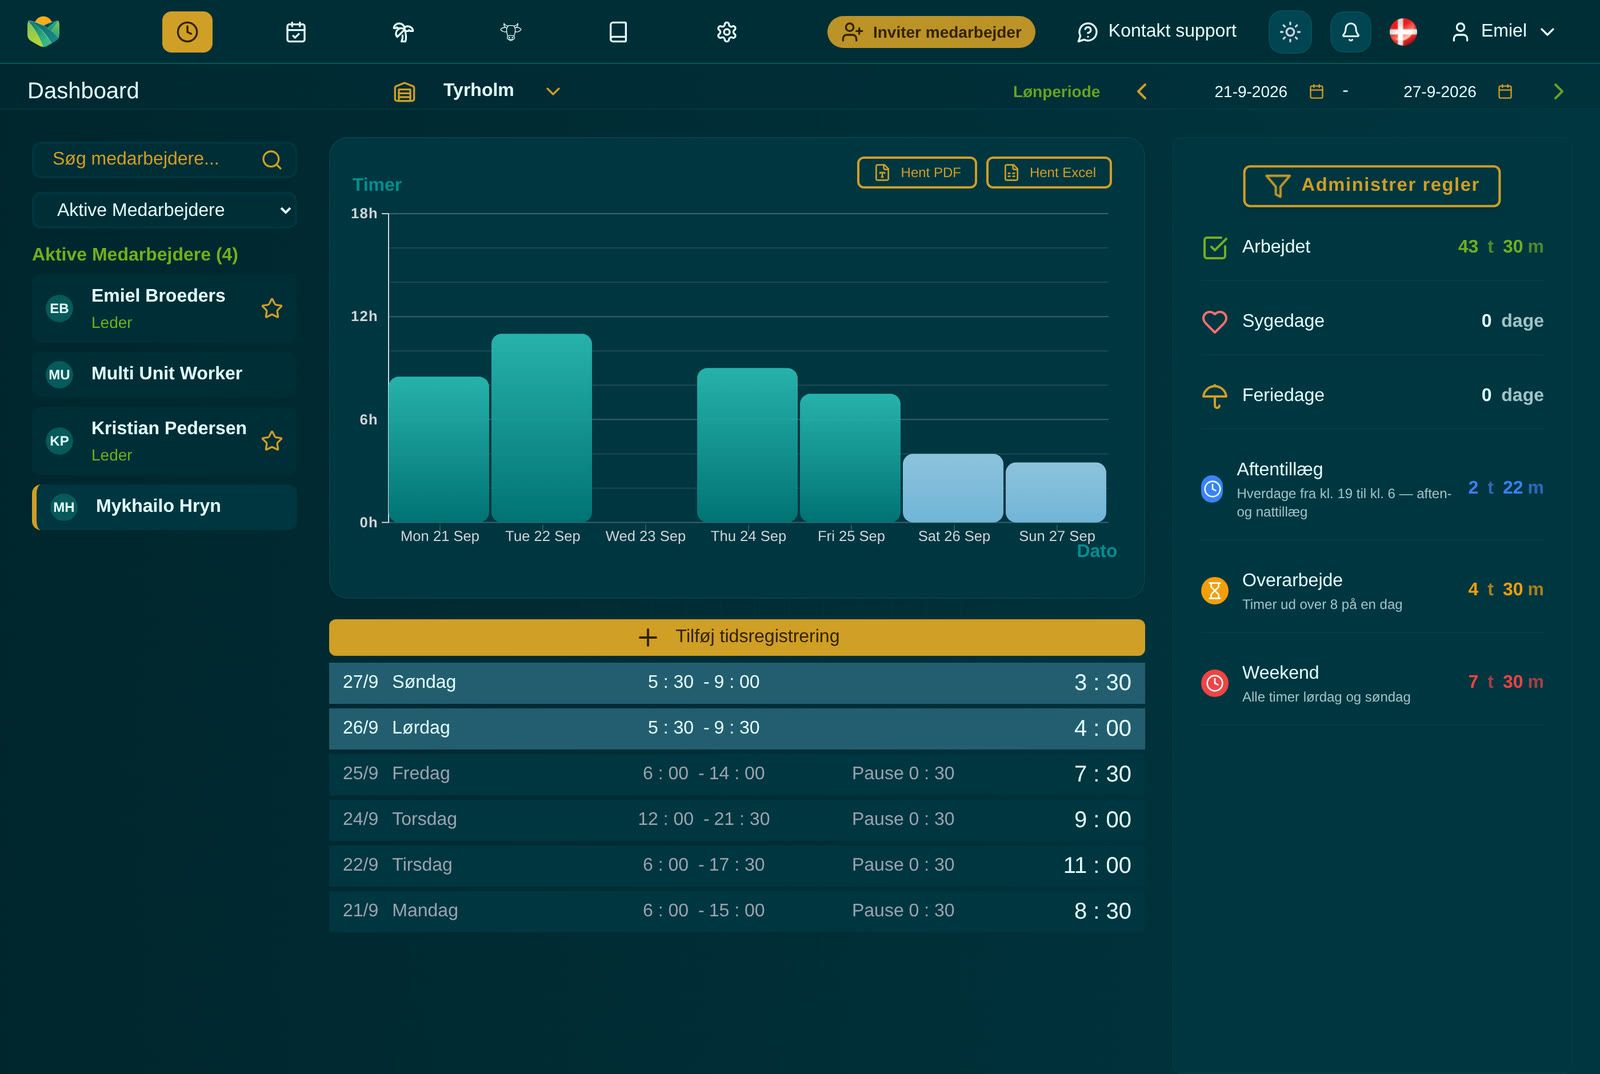The image size is (1600, 1074).
Task: Click the end date 27-9-2026 field
Action: tap(1439, 92)
